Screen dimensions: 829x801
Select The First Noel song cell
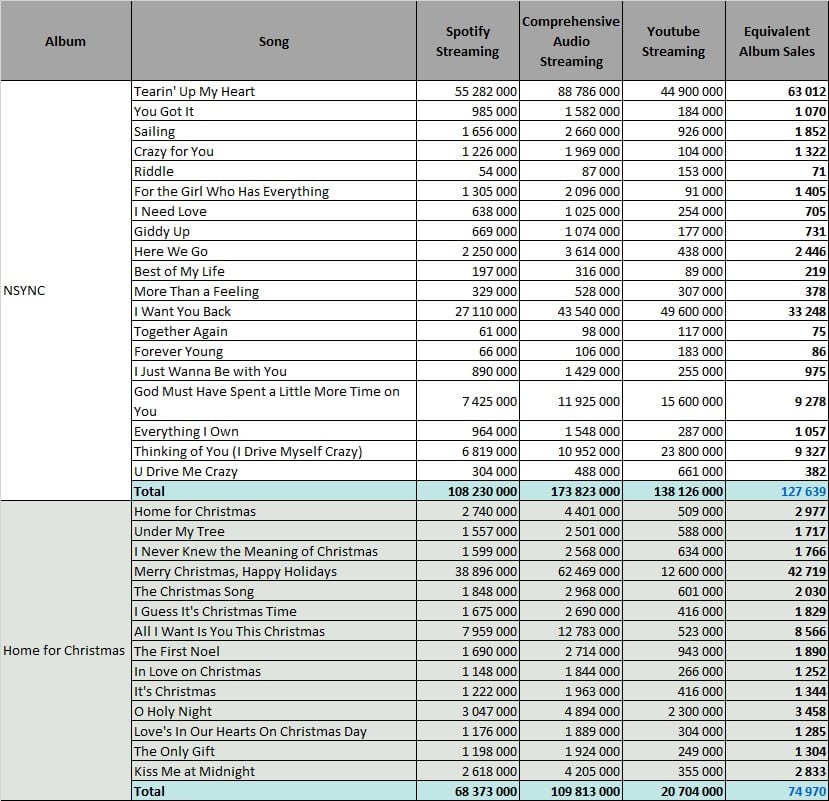pos(274,651)
